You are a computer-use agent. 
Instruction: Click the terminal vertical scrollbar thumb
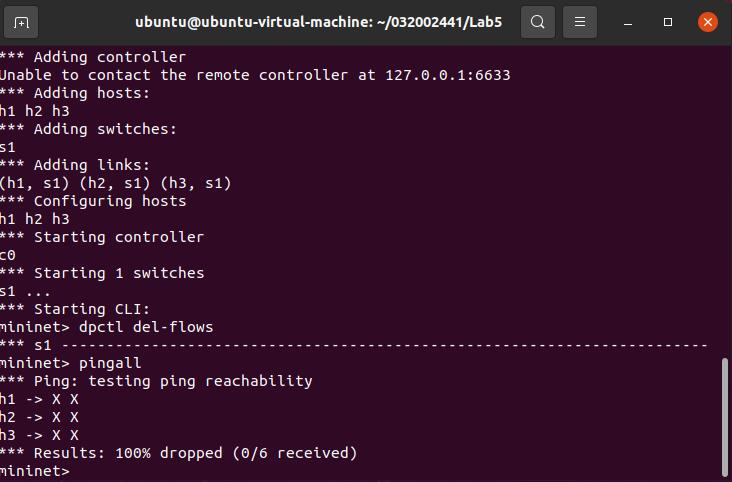click(725, 417)
